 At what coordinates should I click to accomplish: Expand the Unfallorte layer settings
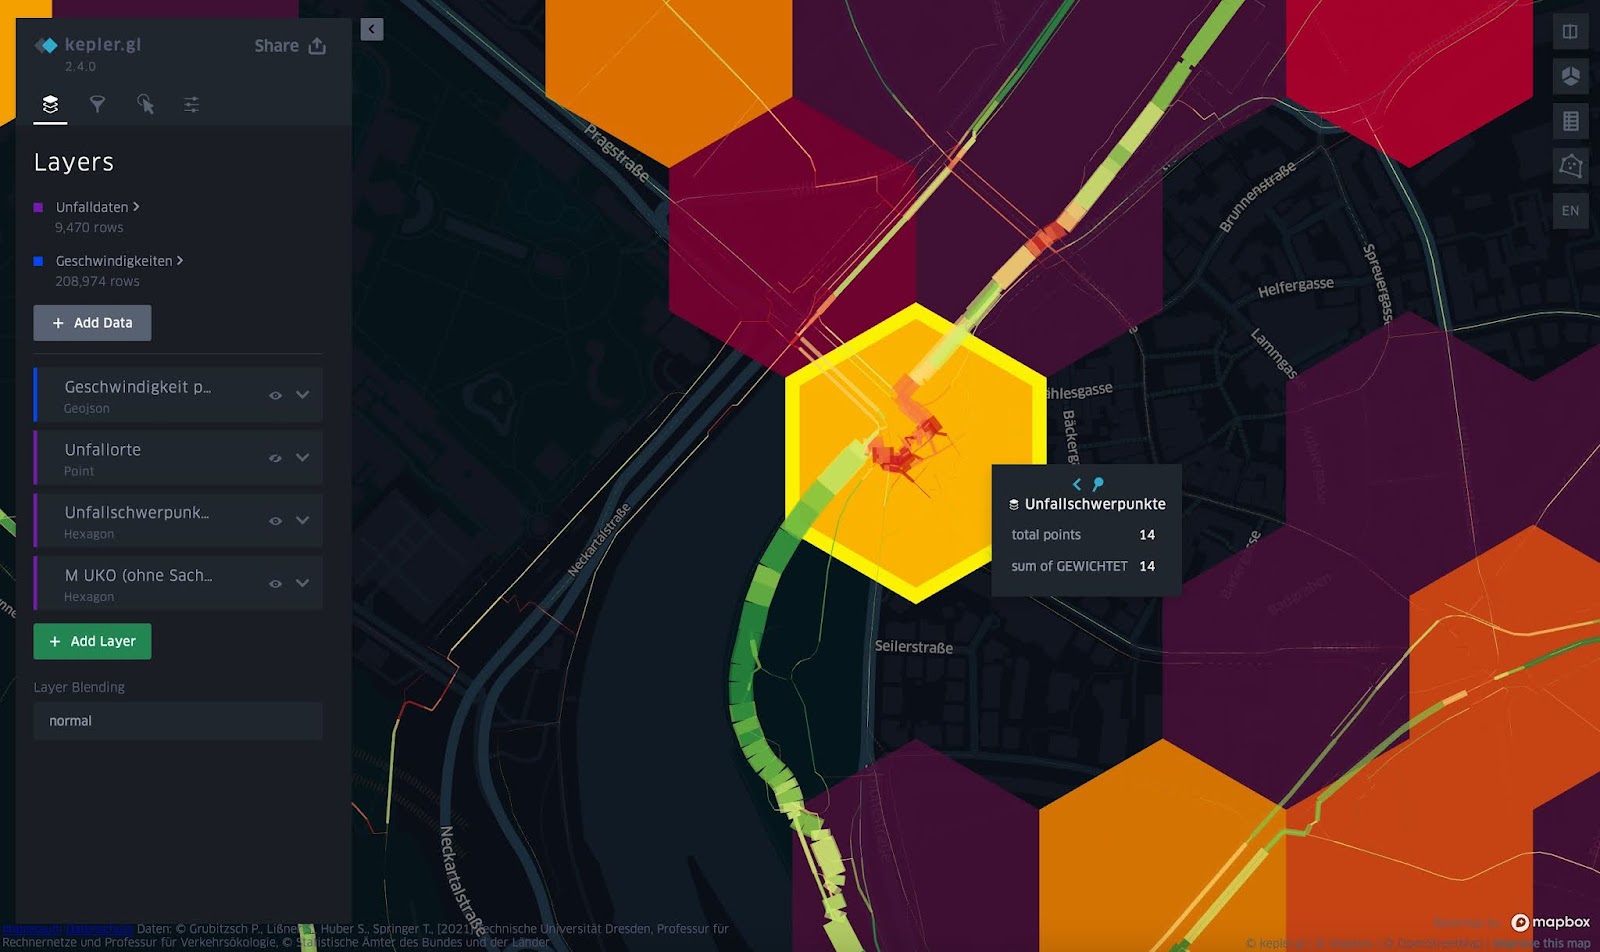click(x=303, y=458)
